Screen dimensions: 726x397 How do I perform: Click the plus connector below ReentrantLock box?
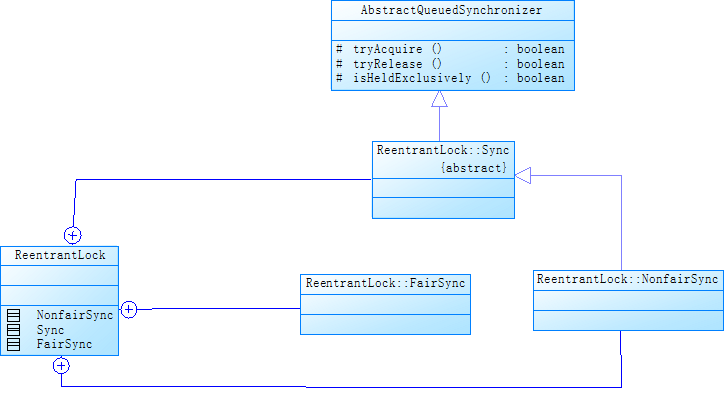pos(61,366)
